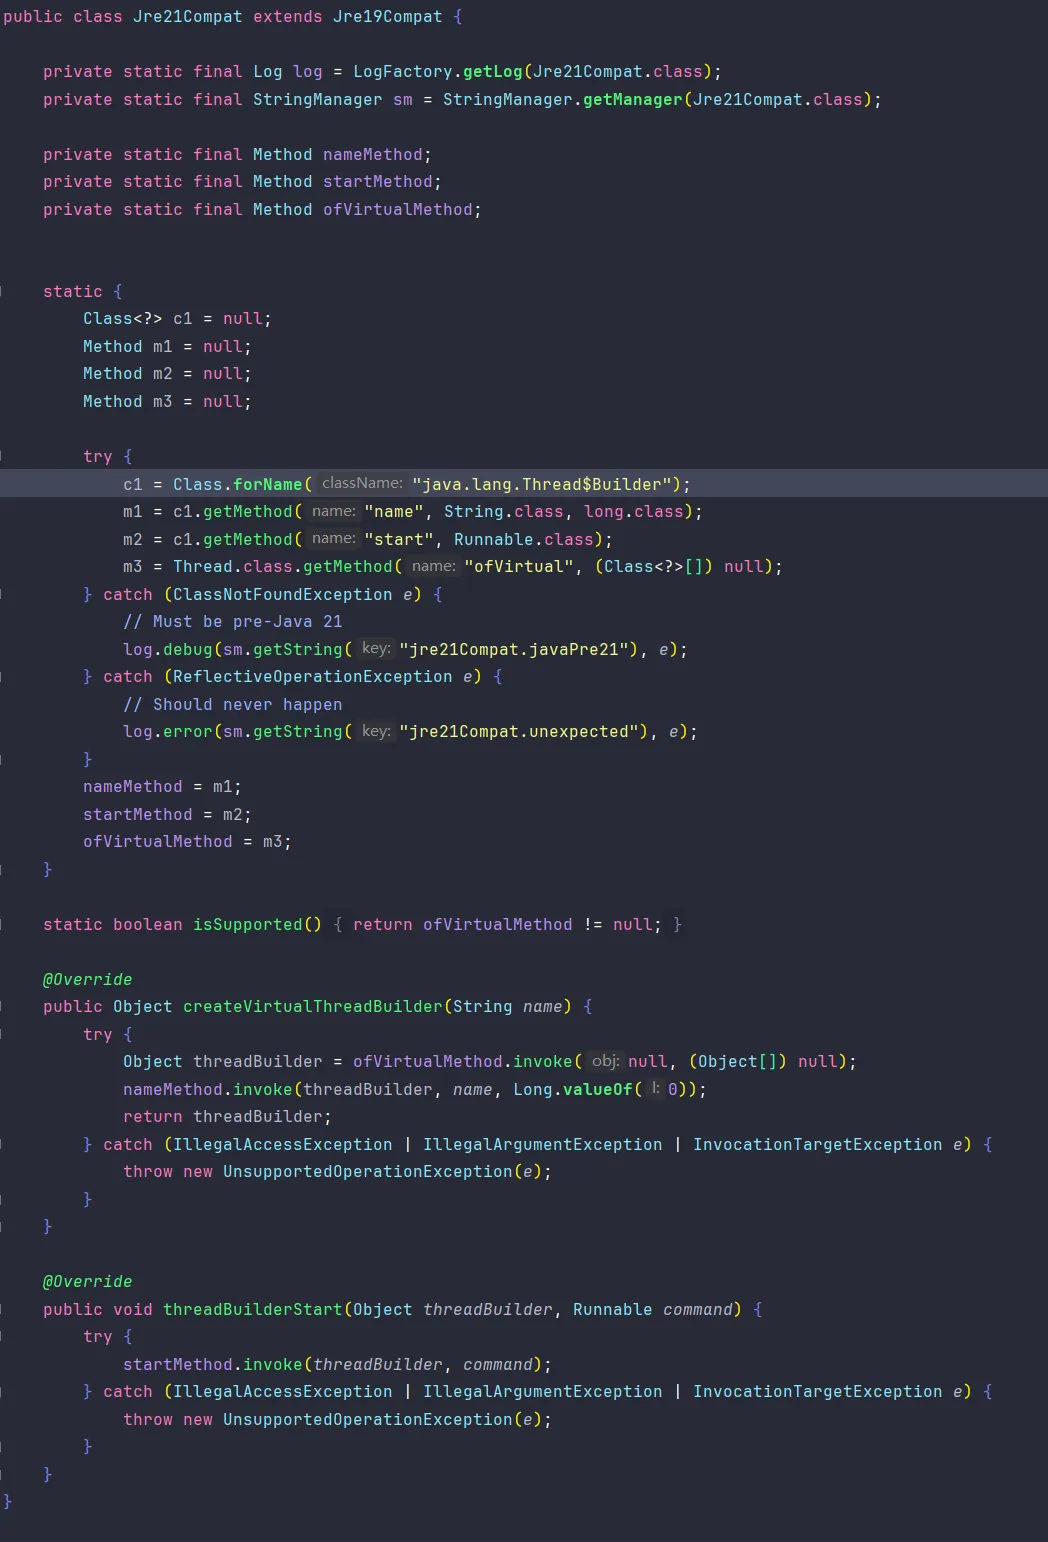The image size is (1048, 1542).
Task: Click ofVirtualMethod in its field declaration line
Action: tap(398, 210)
